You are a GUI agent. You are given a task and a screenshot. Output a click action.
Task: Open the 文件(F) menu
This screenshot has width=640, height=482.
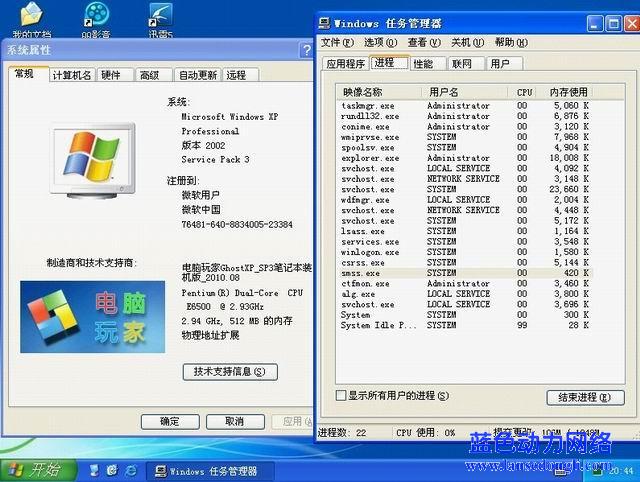[x=337, y=42]
